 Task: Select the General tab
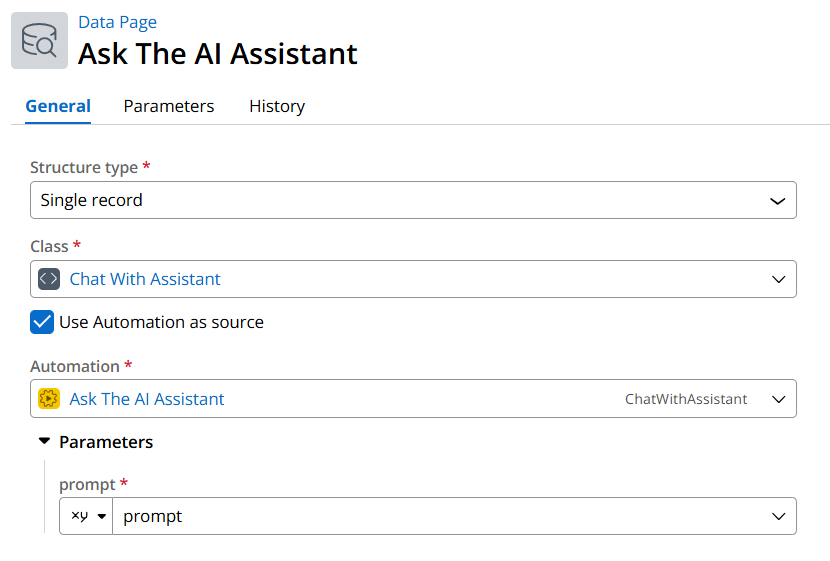(58, 106)
